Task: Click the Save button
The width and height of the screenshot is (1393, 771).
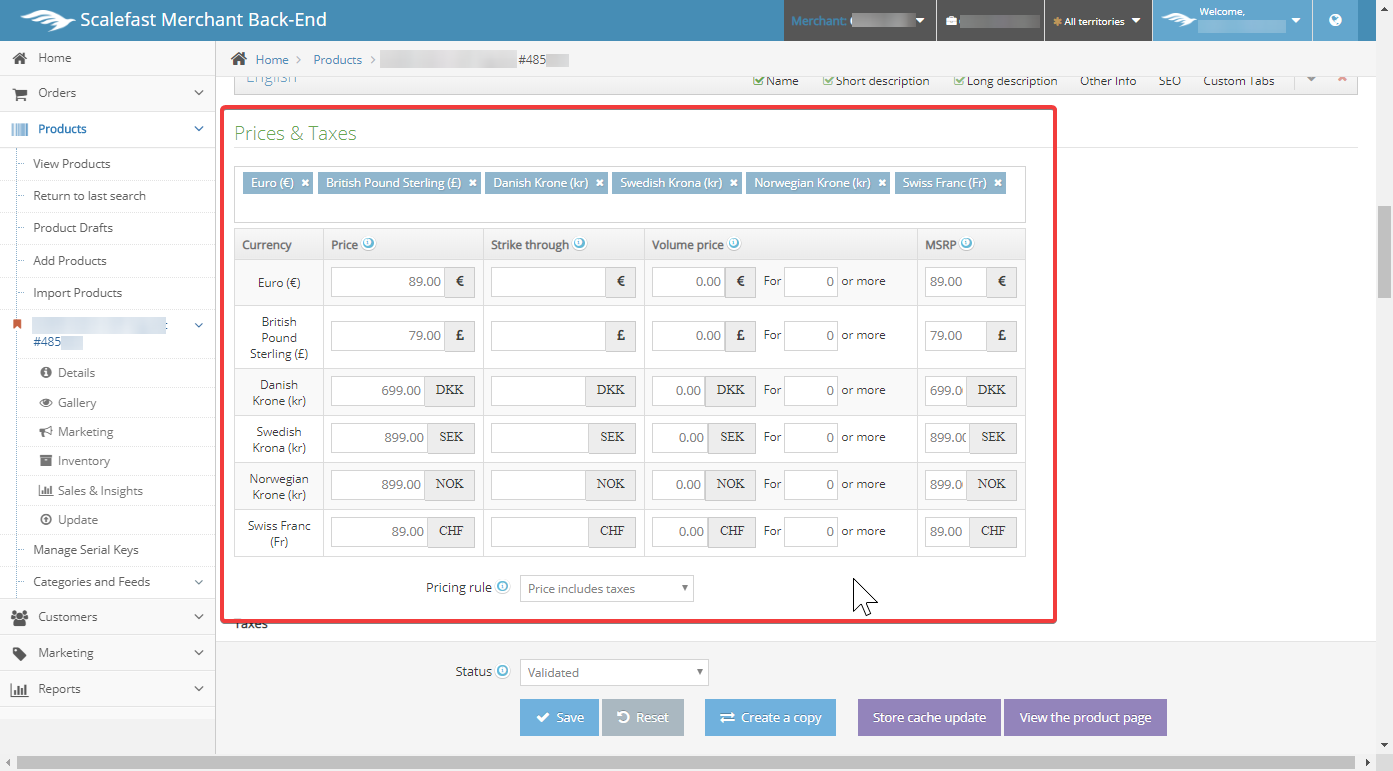Action: pos(559,717)
